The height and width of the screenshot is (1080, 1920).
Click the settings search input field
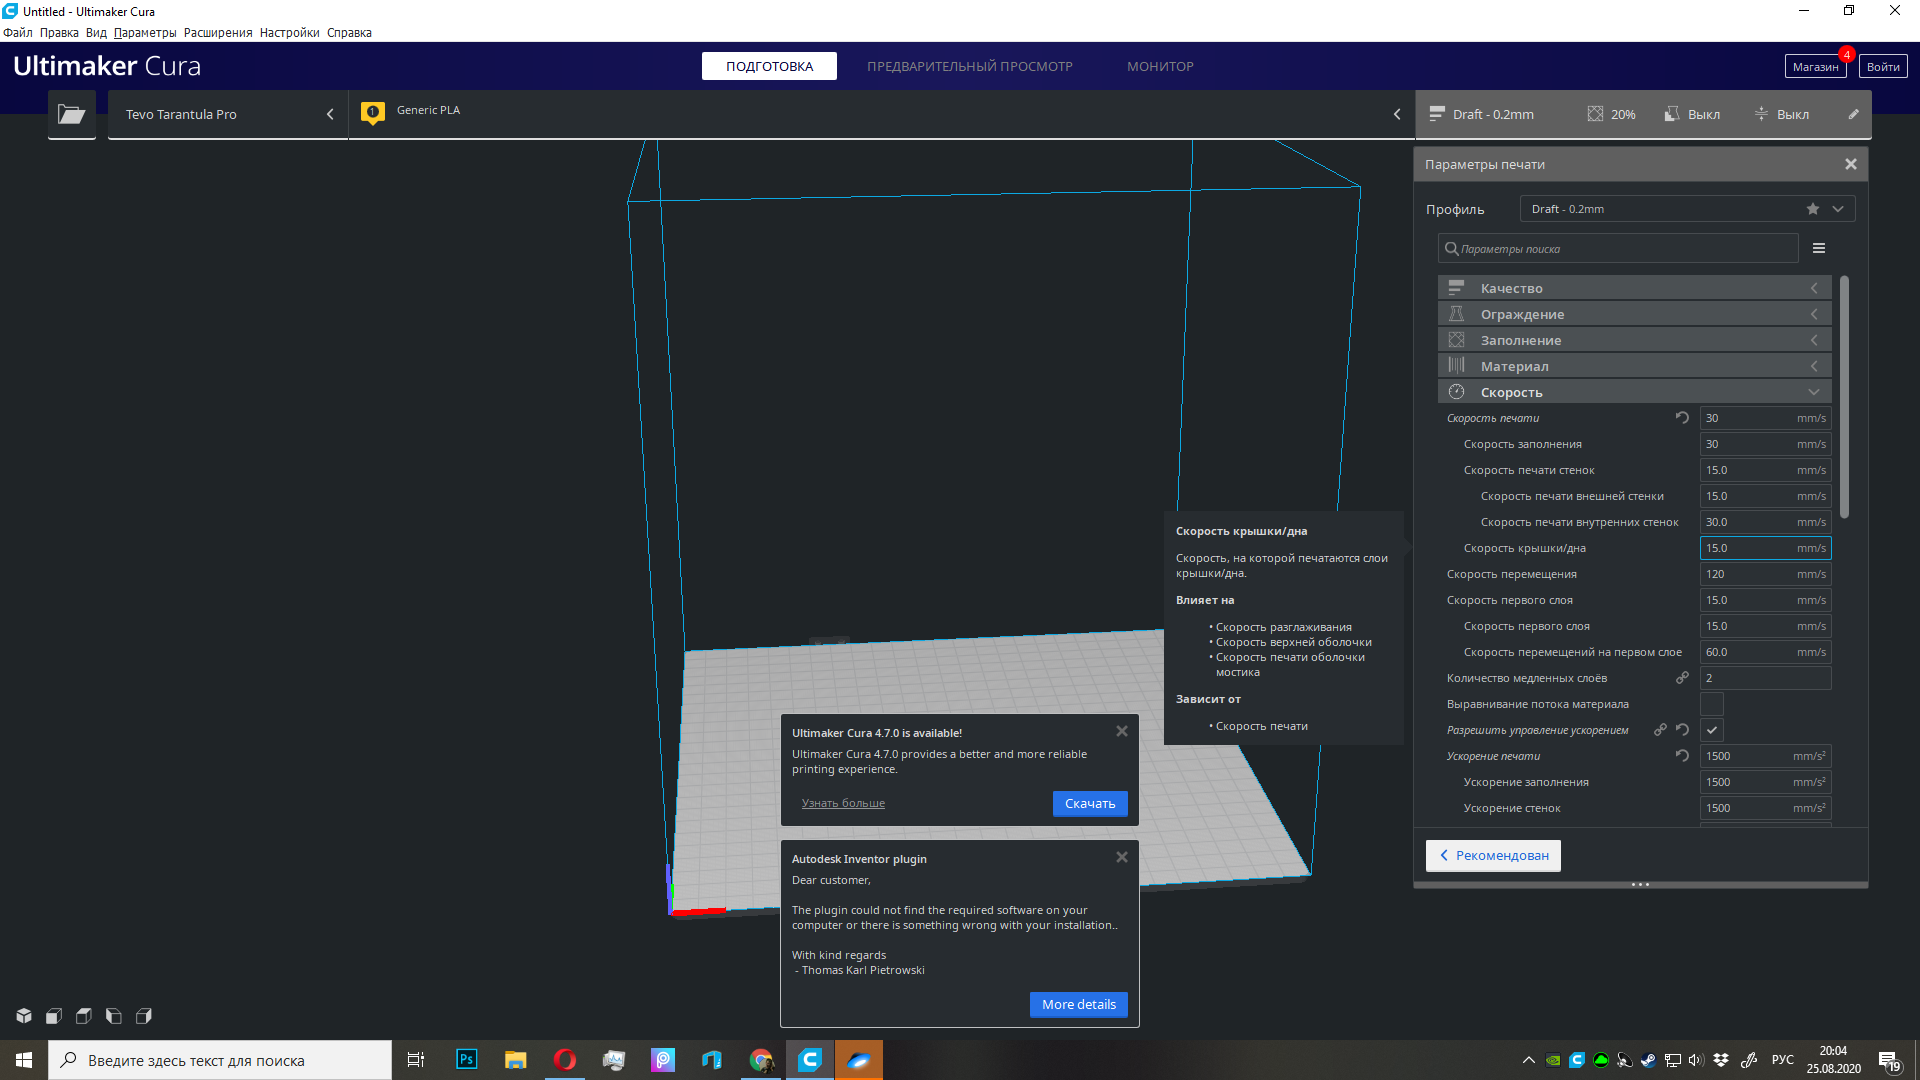1620,249
